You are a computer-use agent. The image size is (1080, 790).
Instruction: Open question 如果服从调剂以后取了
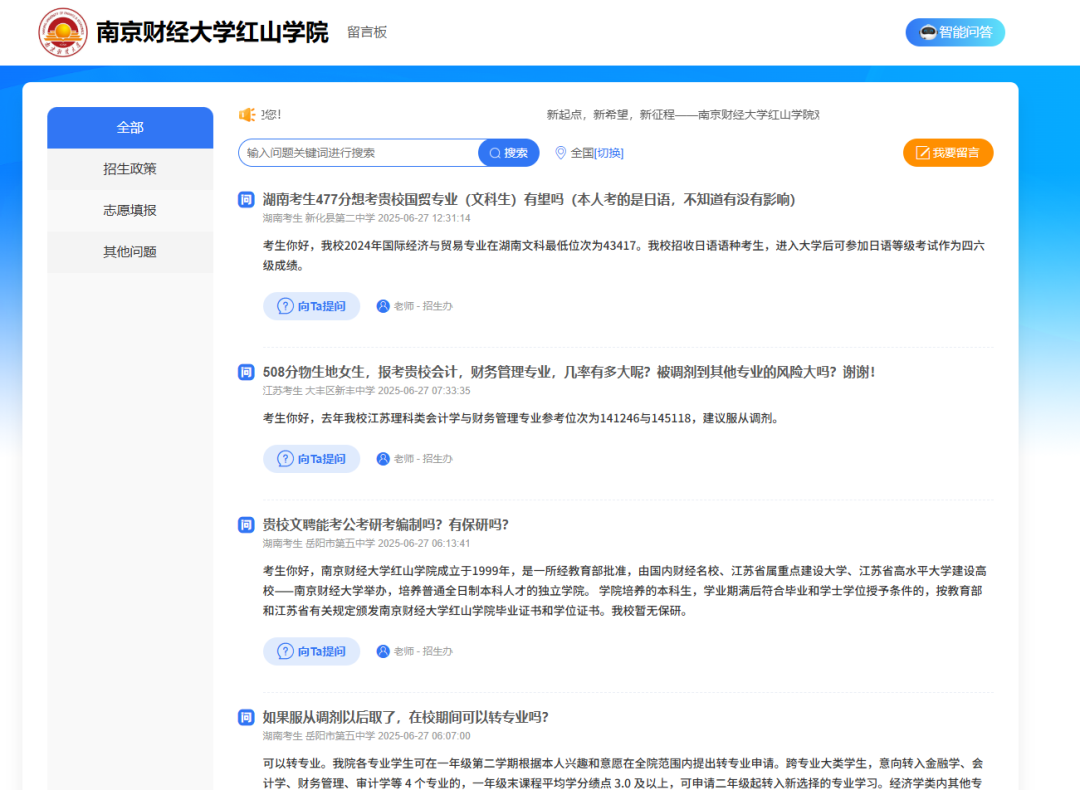tap(406, 718)
